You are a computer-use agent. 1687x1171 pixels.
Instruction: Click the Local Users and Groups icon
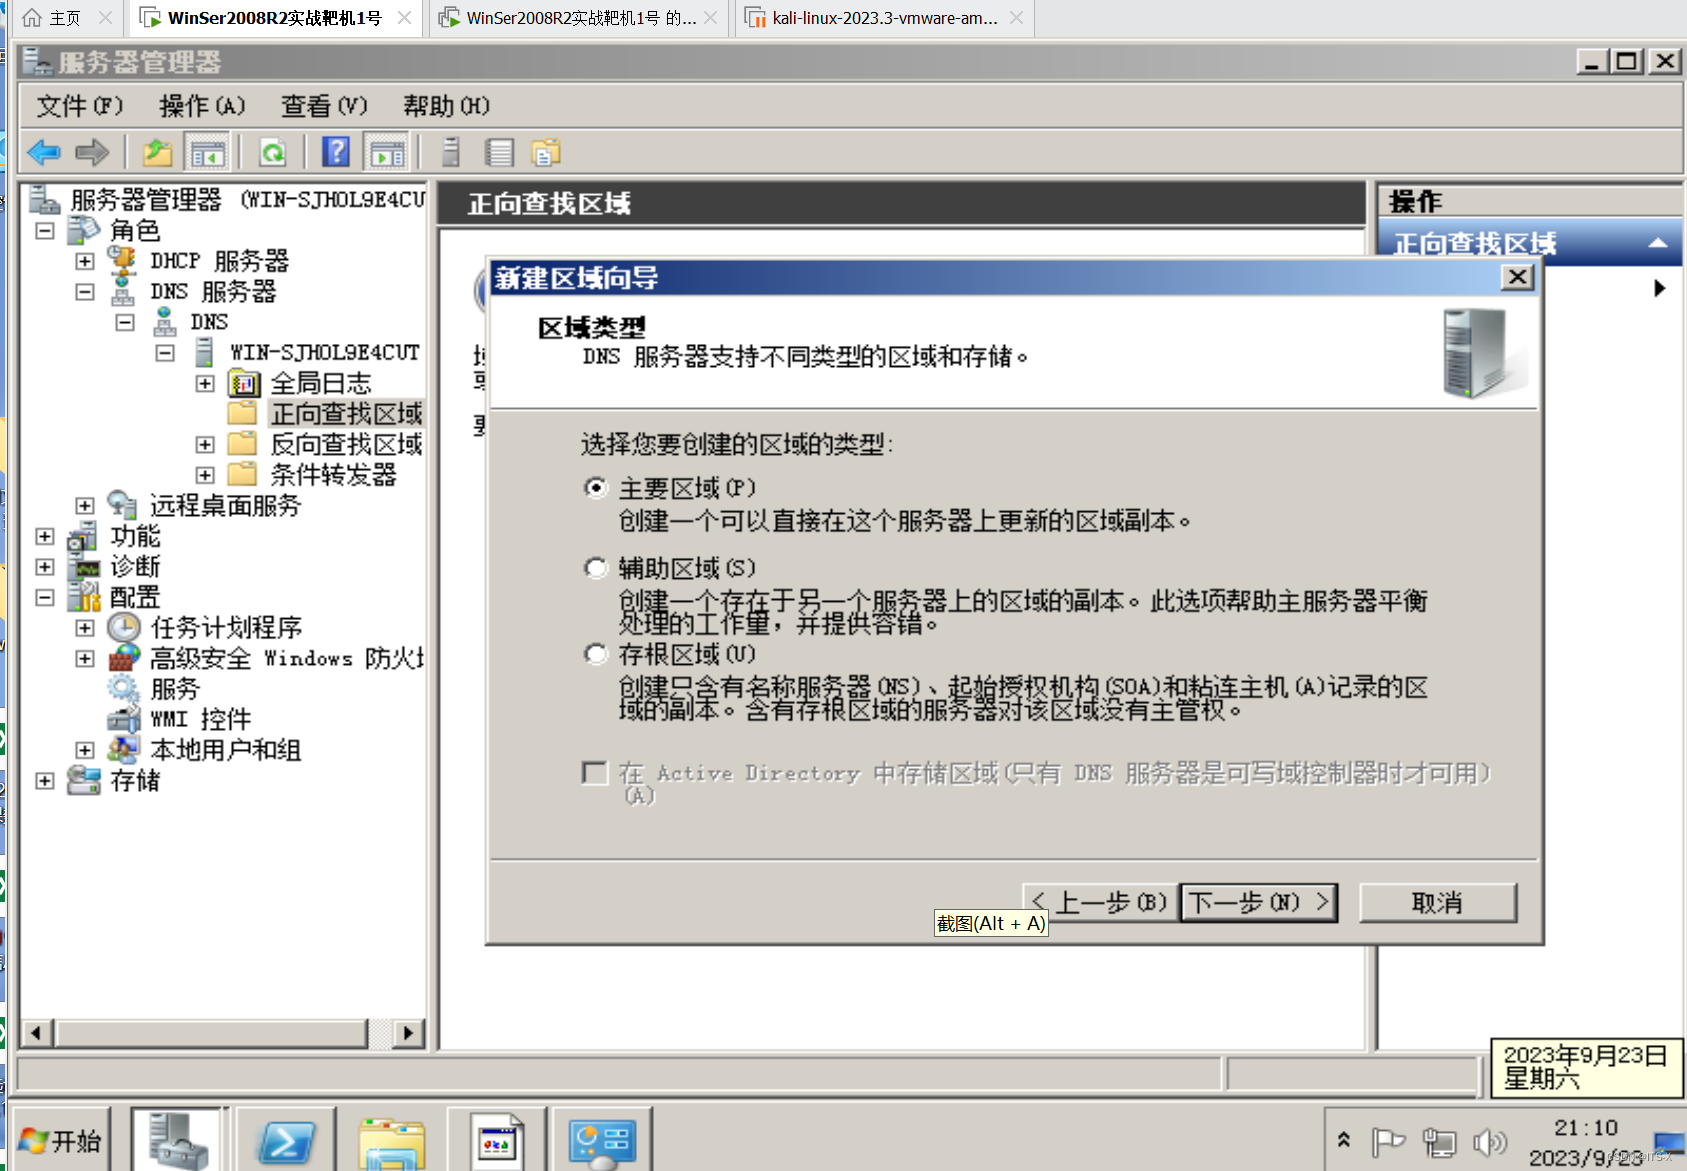[123, 749]
